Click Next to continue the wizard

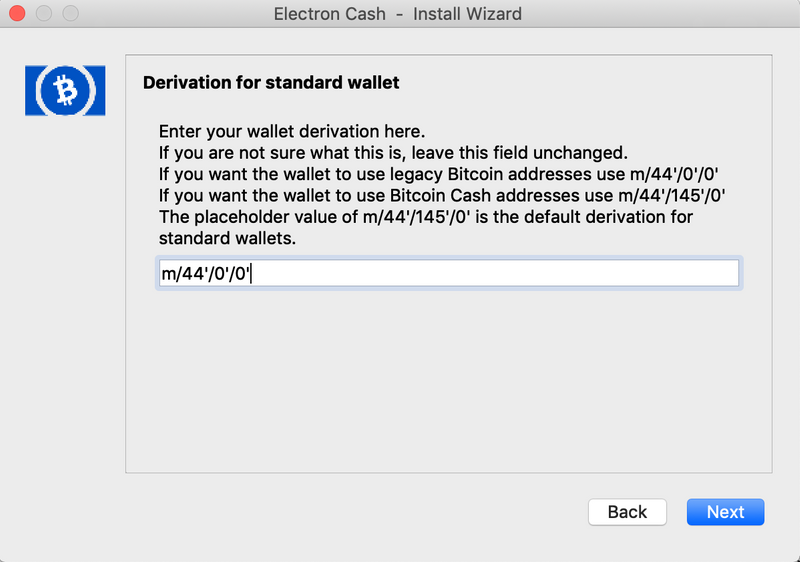coord(725,512)
